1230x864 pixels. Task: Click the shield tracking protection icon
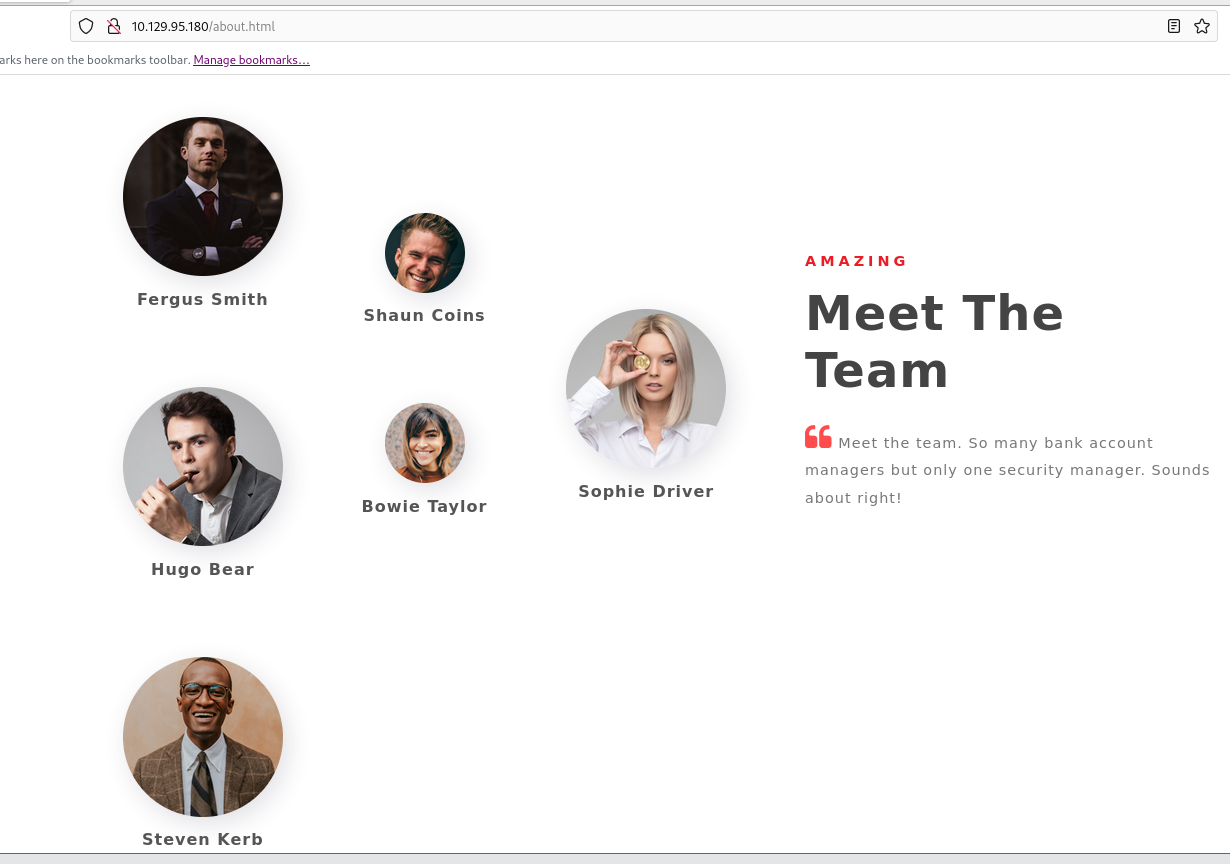point(86,26)
